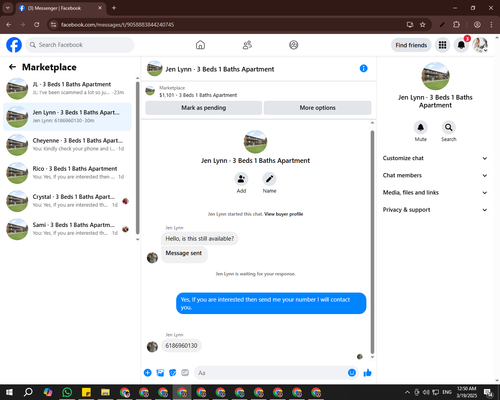Screen dimensions: 500x400
Task: Open more actions plus icon
Action: (x=148, y=373)
